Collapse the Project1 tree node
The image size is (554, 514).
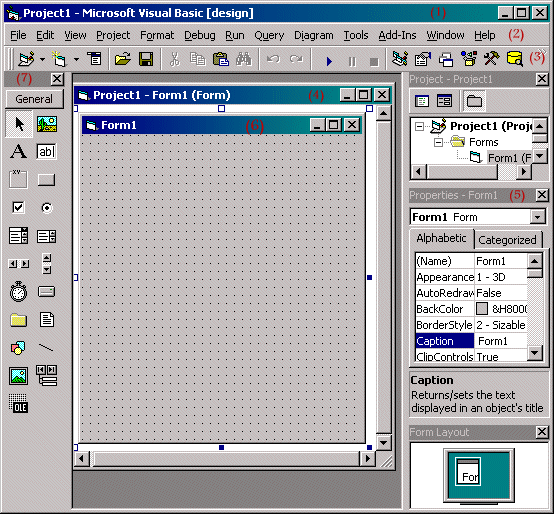click(419, 126)
